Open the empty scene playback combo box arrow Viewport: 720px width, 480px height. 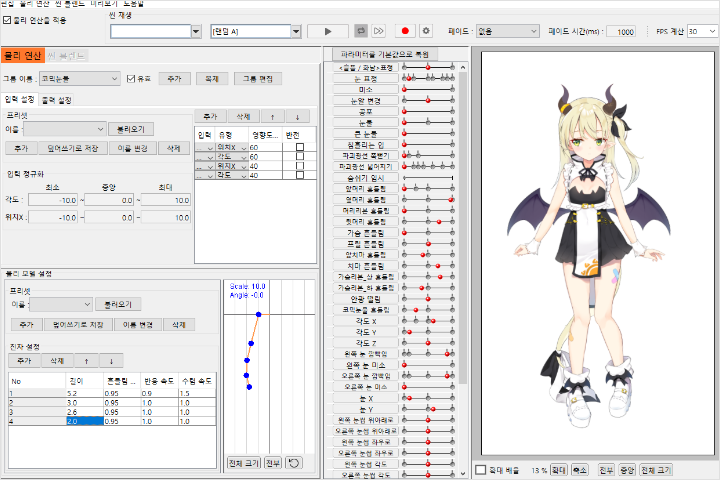196,31
